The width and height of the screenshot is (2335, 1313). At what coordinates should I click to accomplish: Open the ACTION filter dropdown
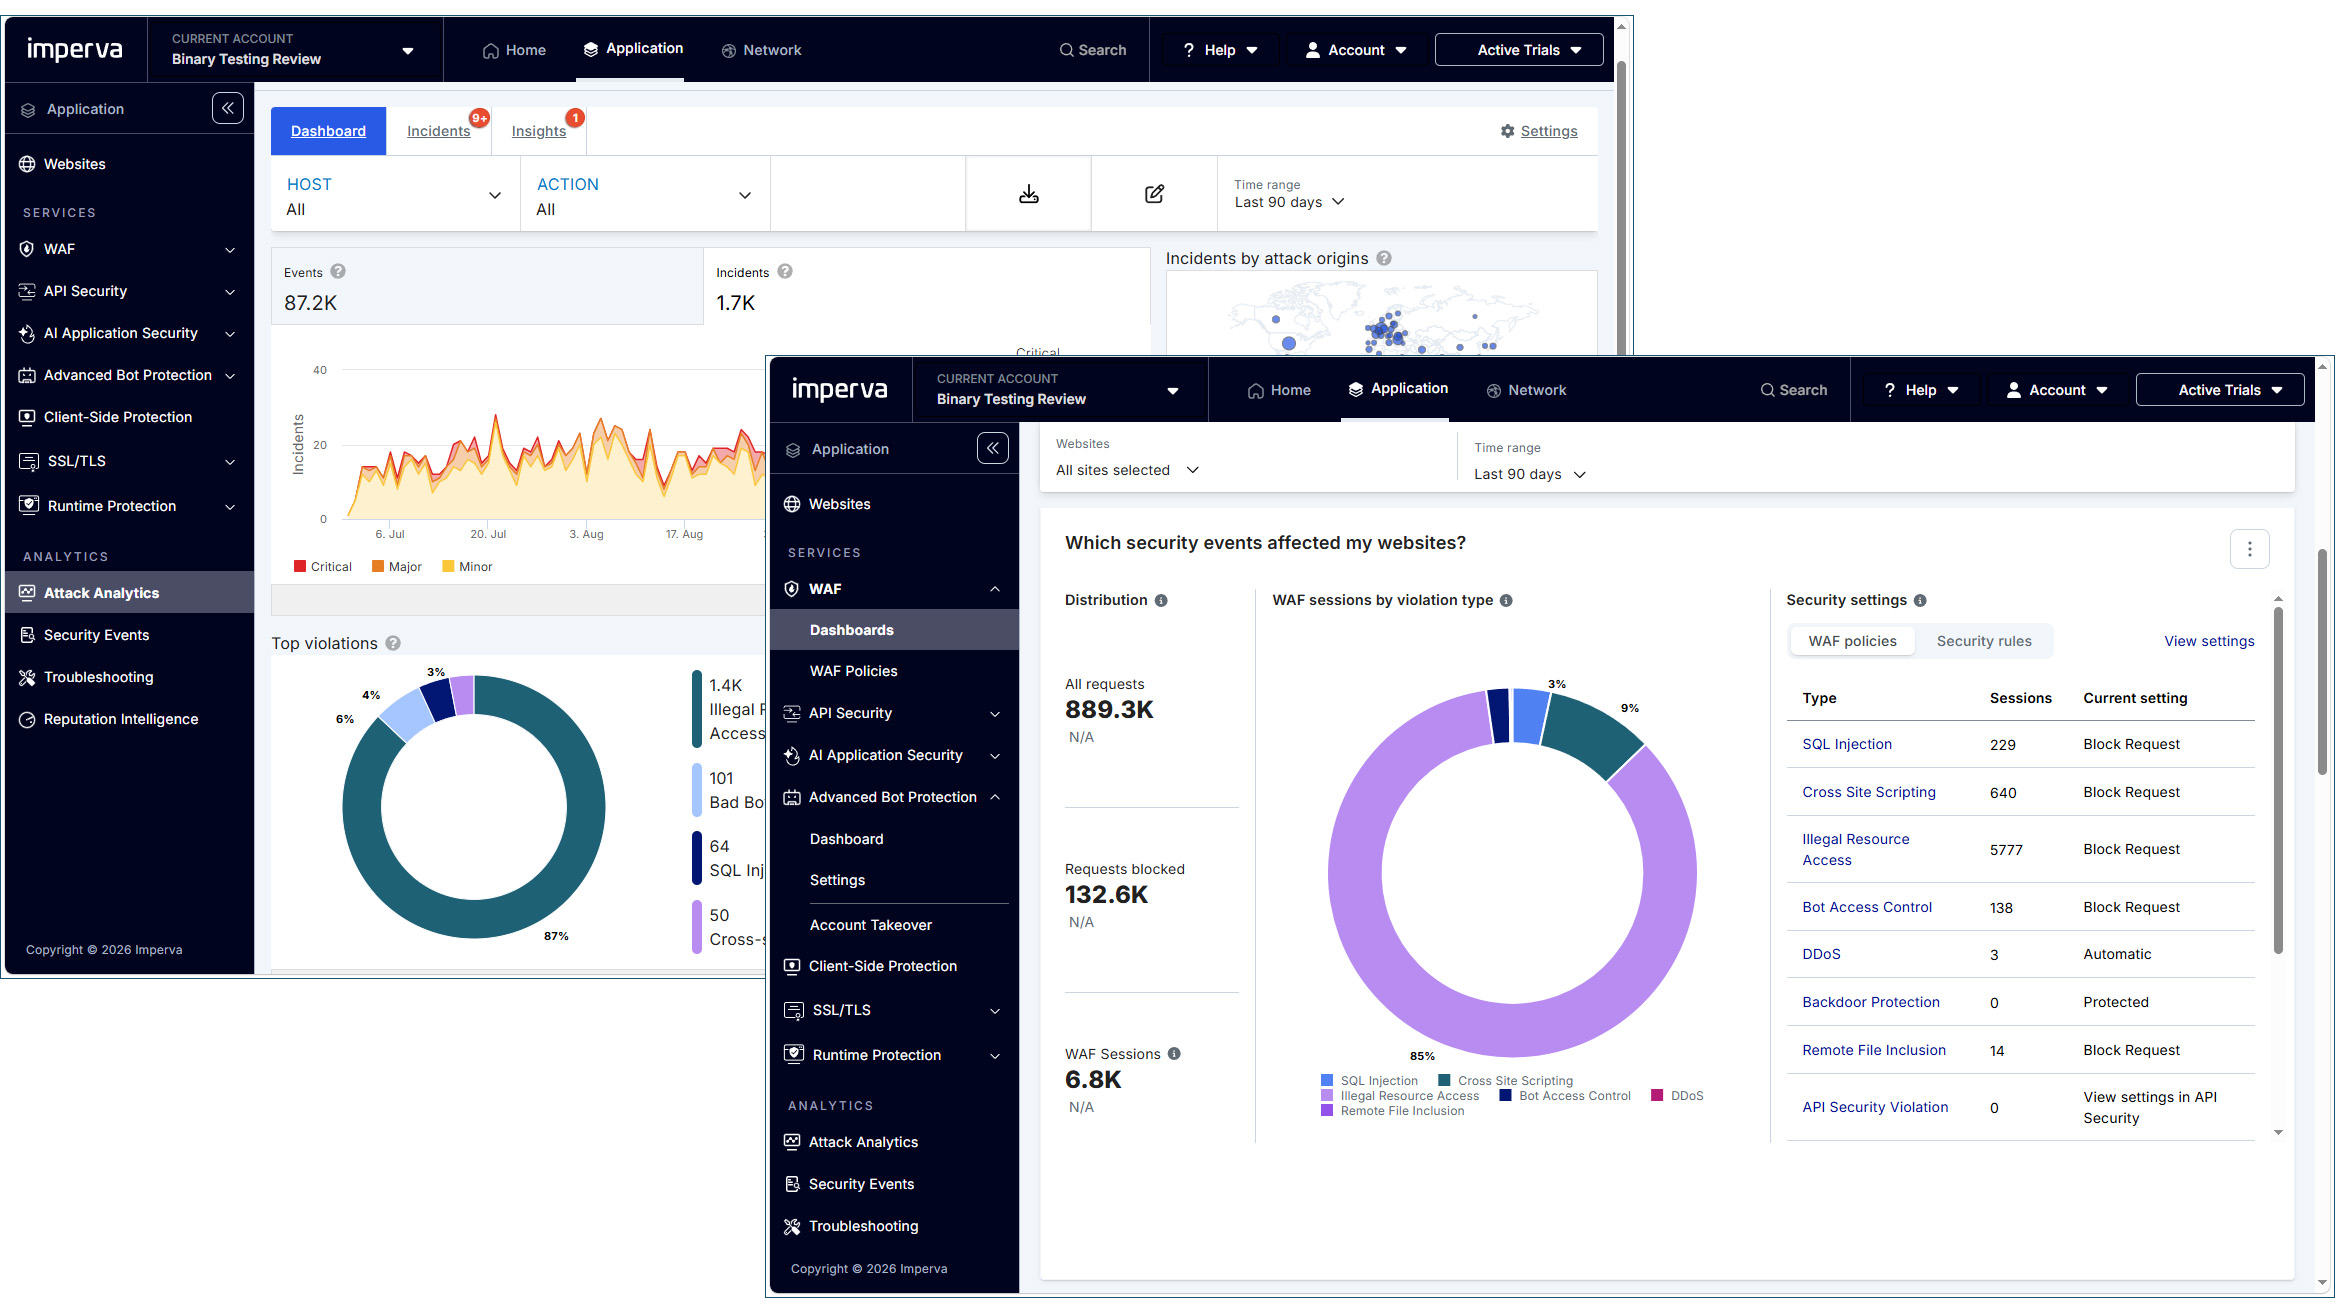click(x=645, y=195)
